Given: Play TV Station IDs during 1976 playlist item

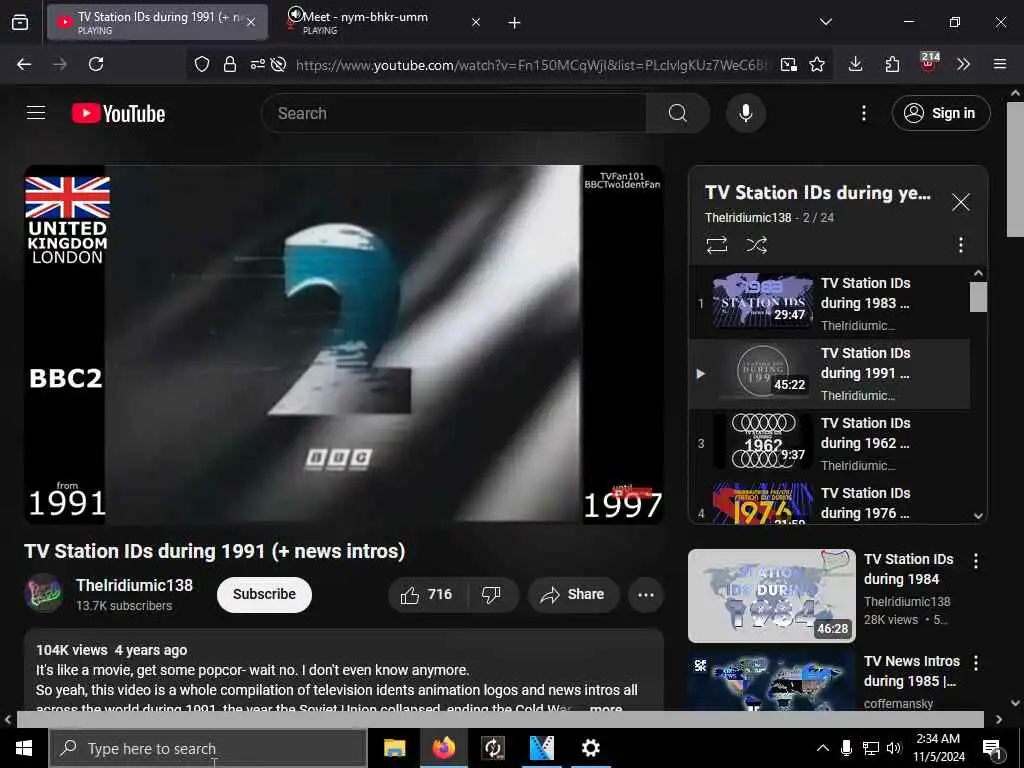Looking at the screenshot, I should coord(829,502).
